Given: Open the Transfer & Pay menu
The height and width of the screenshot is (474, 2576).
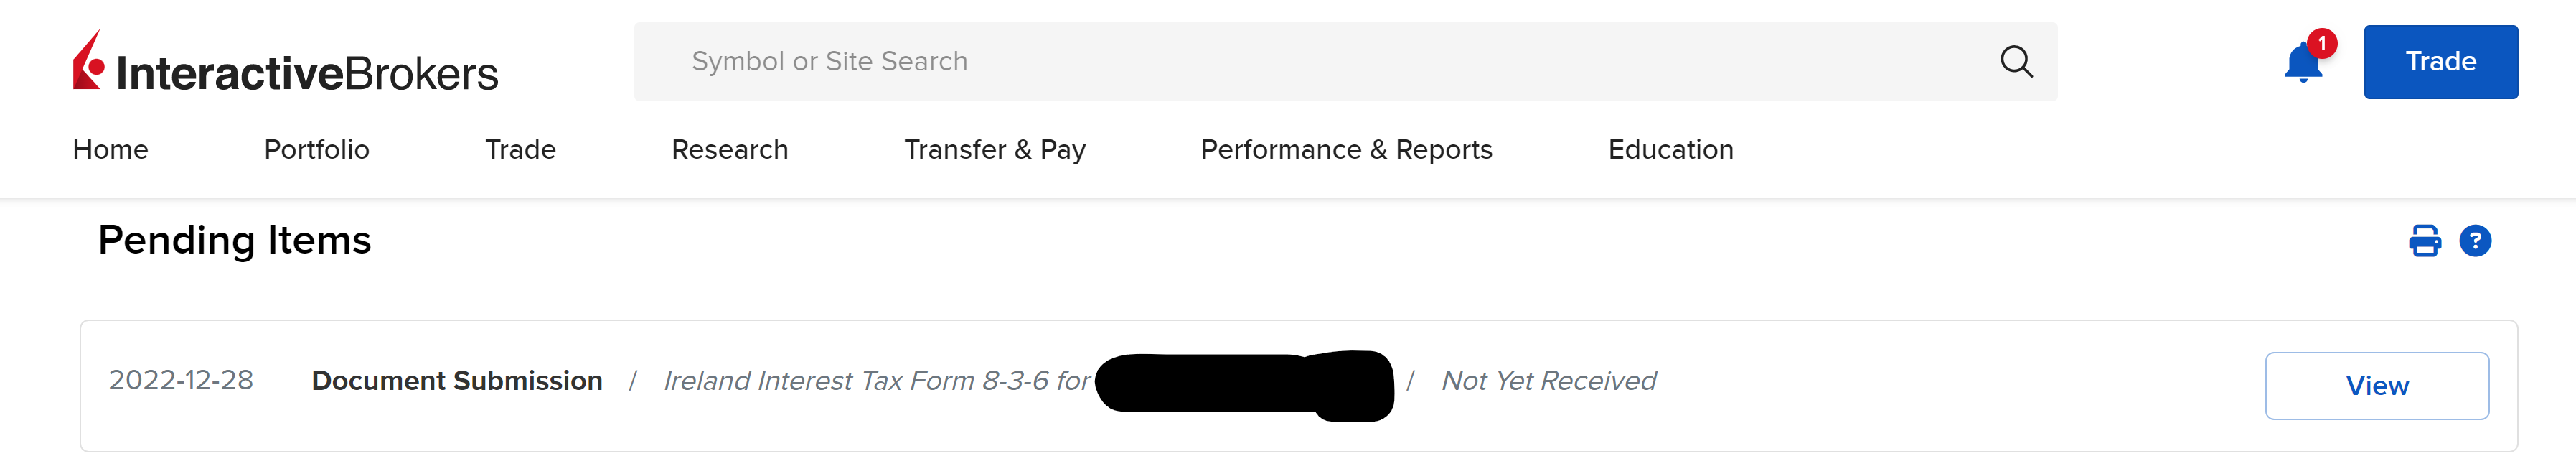Looking at the screenshot, I should click(x=995, y=150).
